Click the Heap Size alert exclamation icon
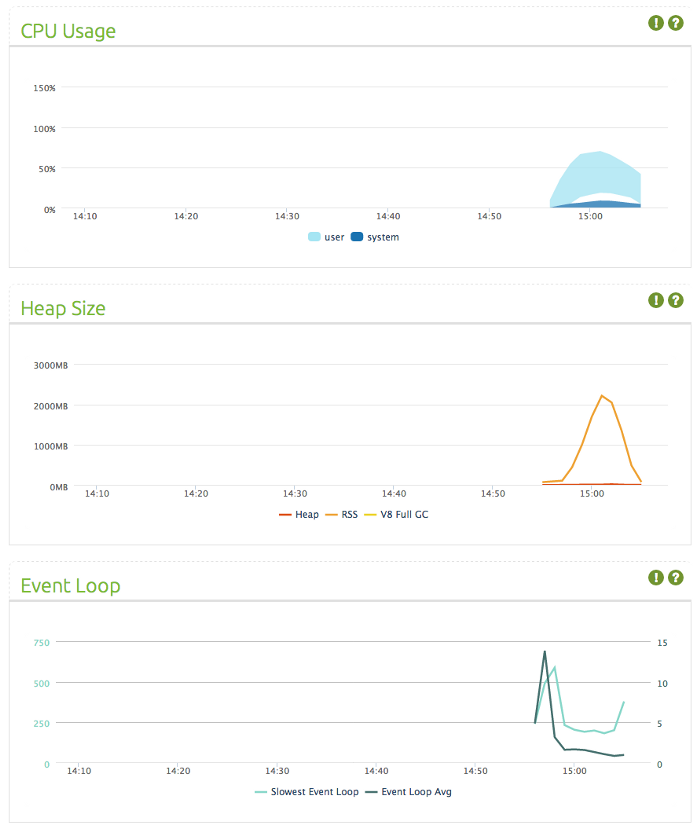Screen dimensions: 700x830 [x=656, y=300]
